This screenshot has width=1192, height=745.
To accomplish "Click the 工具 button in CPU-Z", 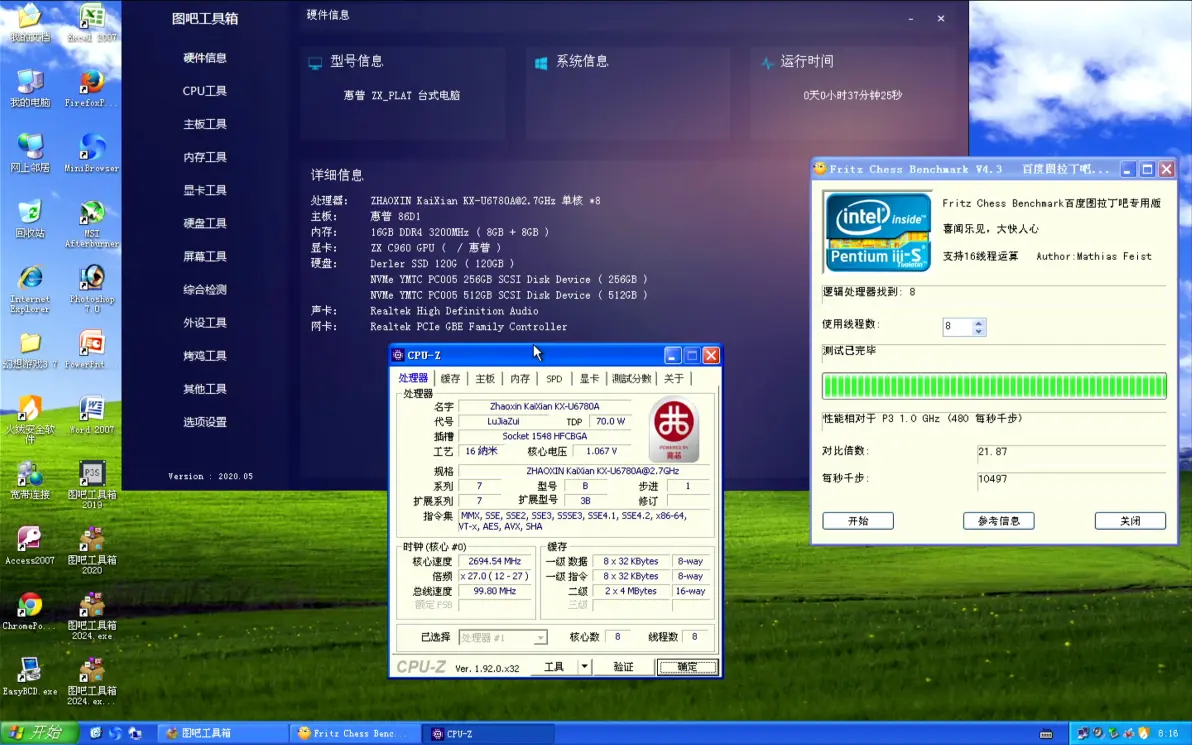I will click(554, 667).
